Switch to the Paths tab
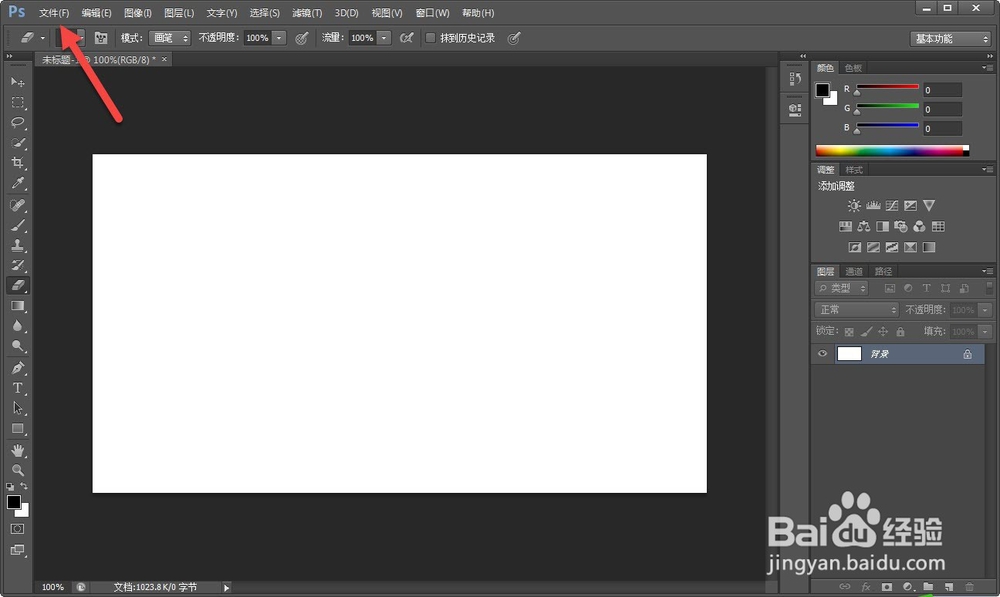The image size is (1000, 597). point(883,271)
